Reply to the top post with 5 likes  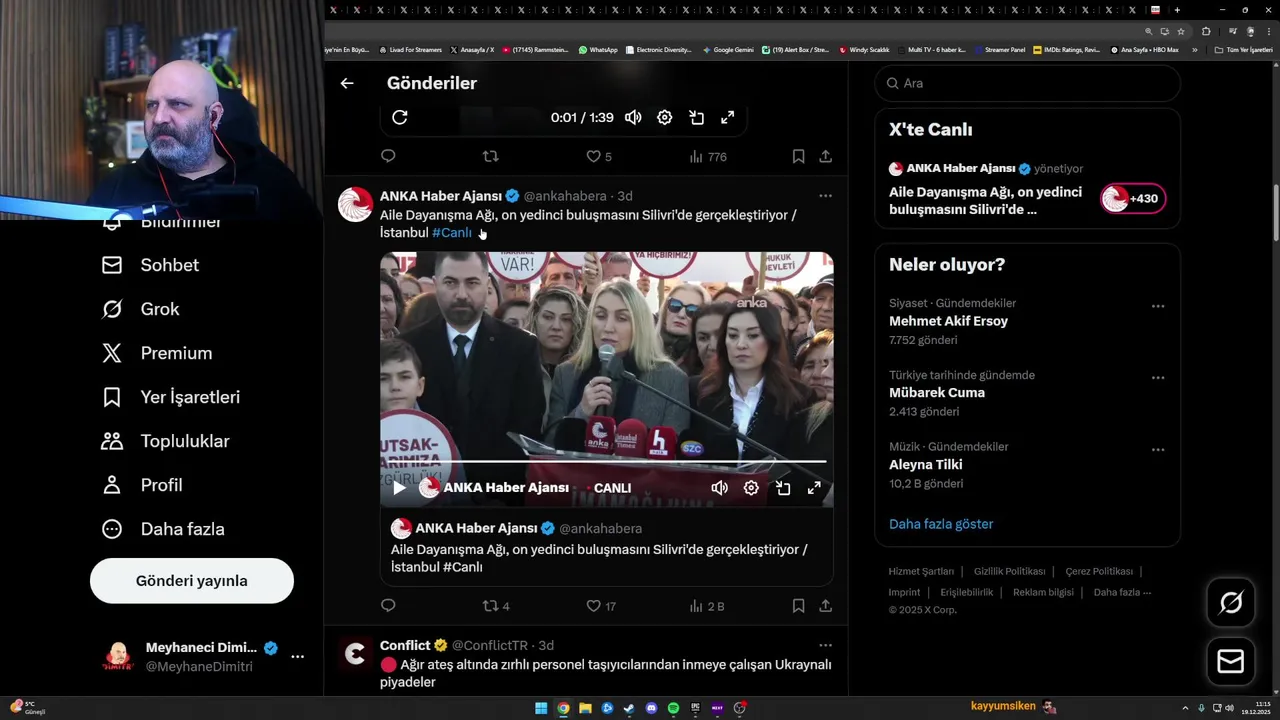pyautogui.click(x=388, y=156)
